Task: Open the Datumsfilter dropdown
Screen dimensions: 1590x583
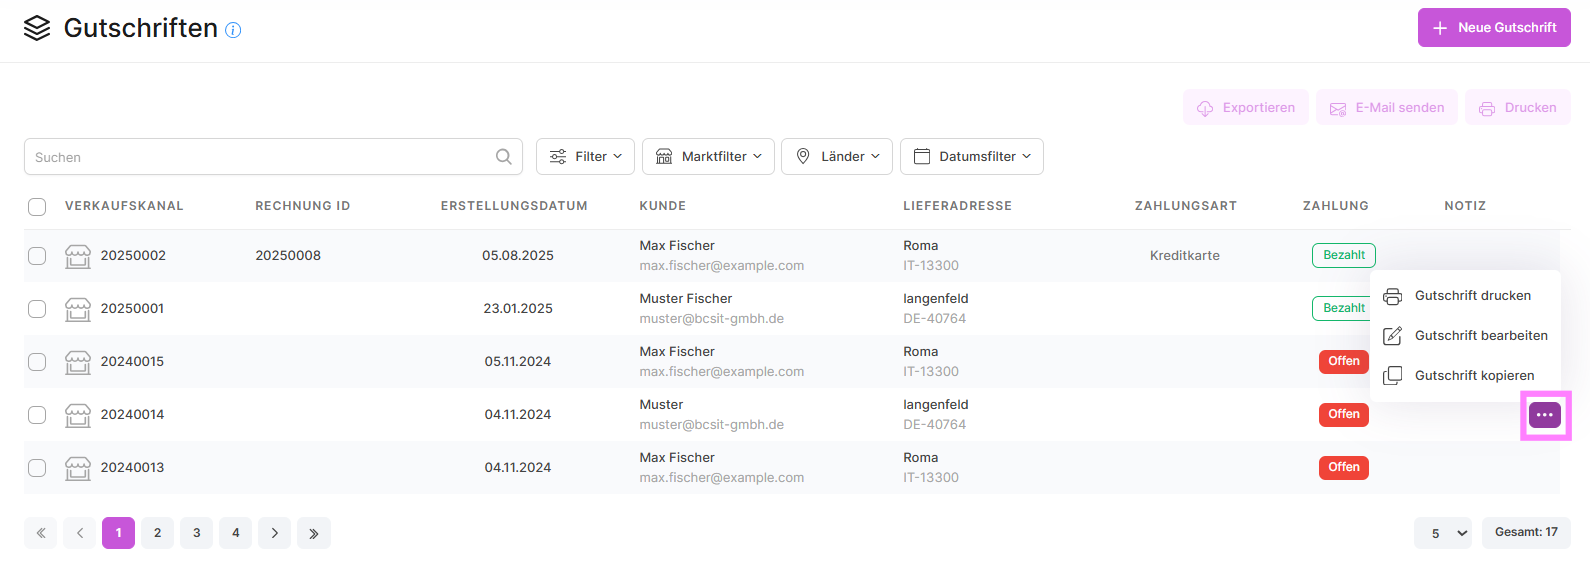Action: (972, 157)
